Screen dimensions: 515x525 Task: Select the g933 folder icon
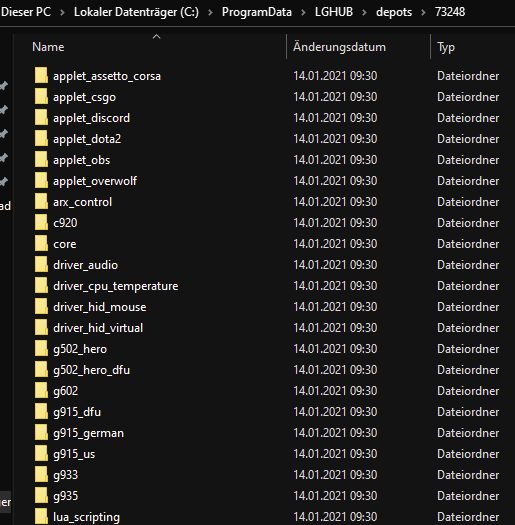[41, 474]
